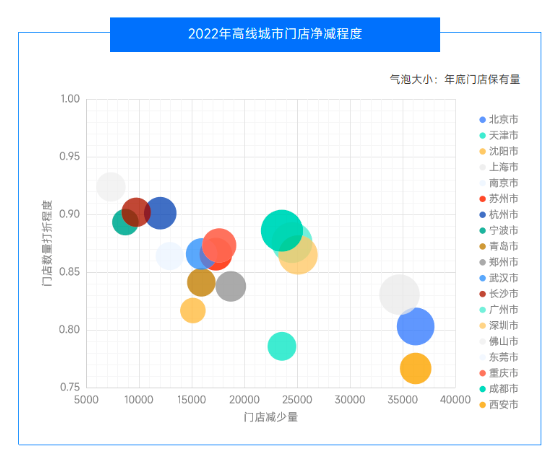Click the dark blue 杭州市 bubble
This screenshot has height=460, width=557.
pos(160,213)
